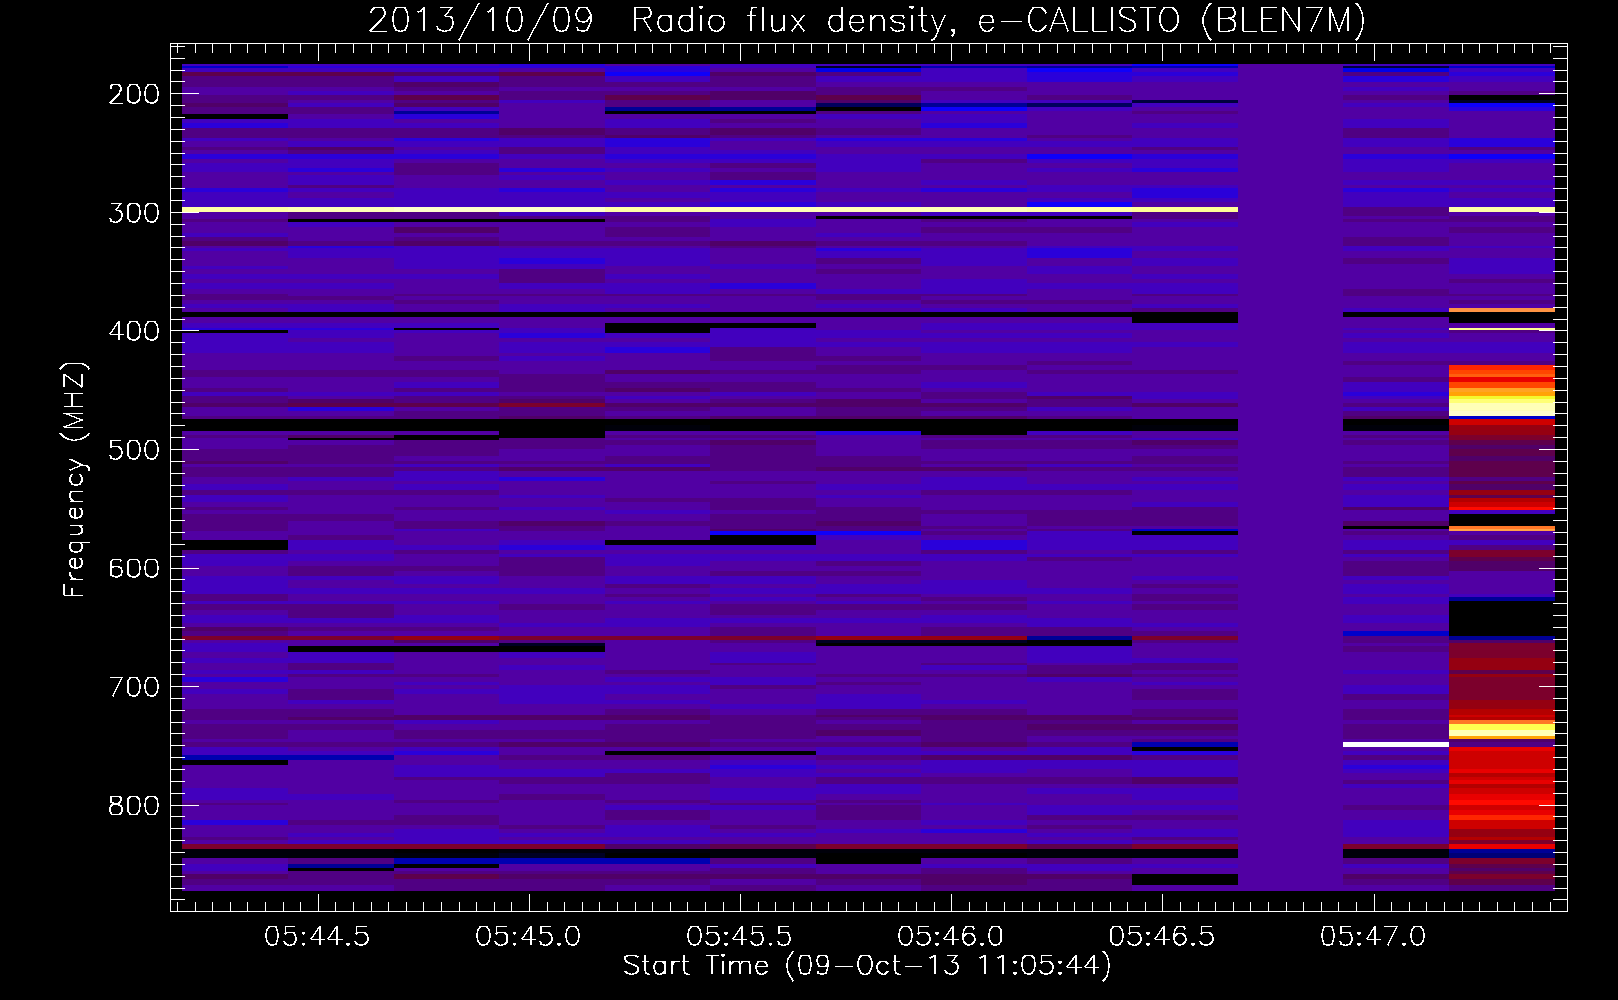Select the 500 frequency tick label

(x=134, y=450)
